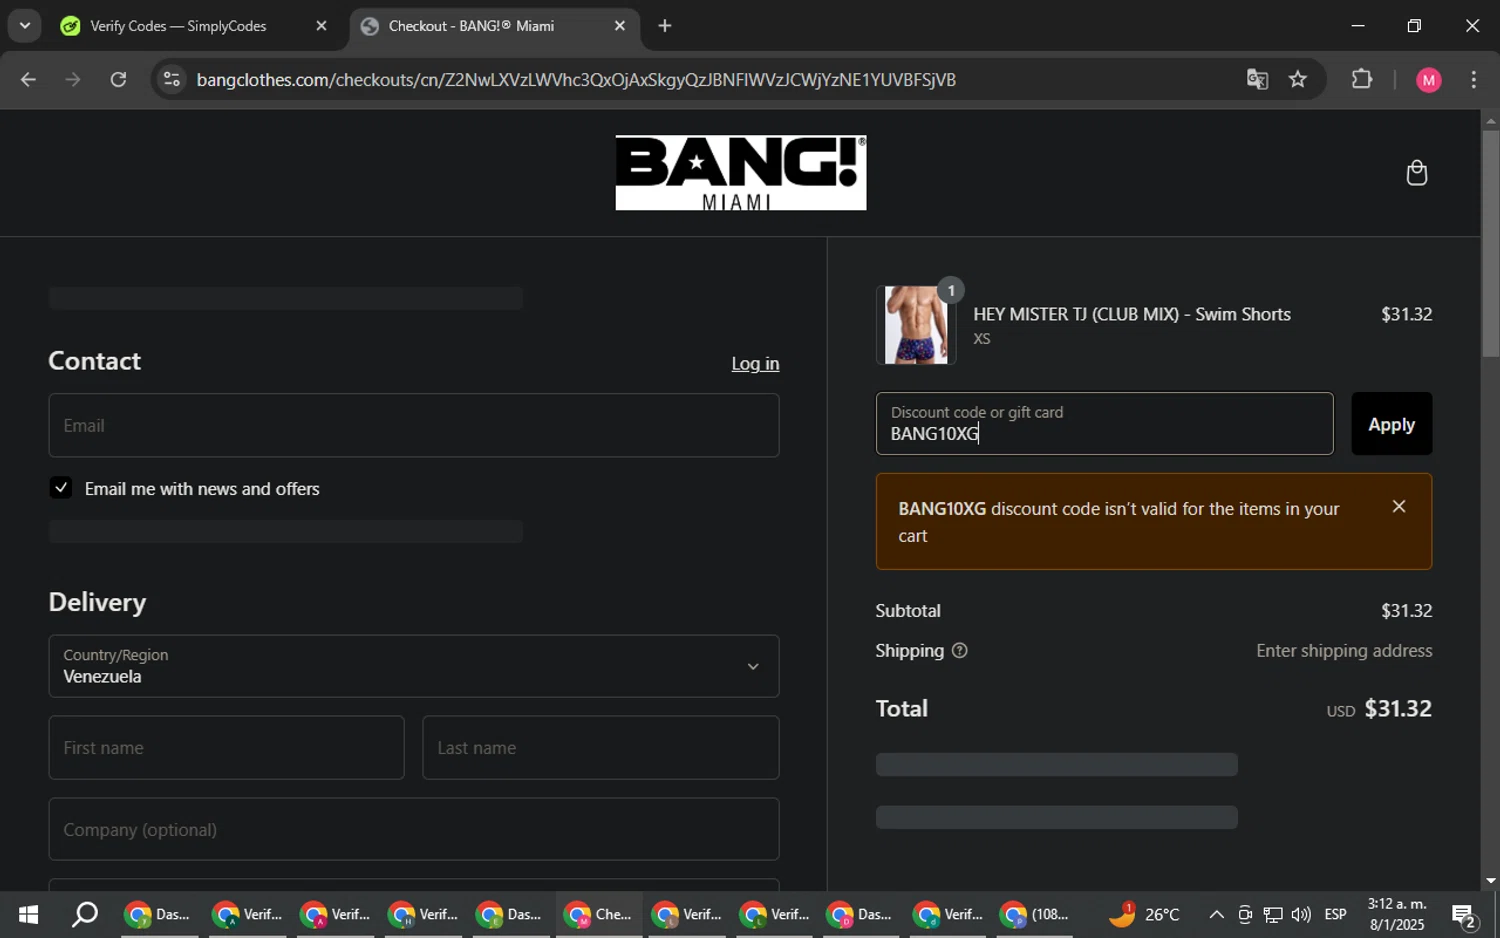Open the Windows Start menu
Image resolution: width=1500 pixels, height=938 pixels.
click(x=28, y=914)
